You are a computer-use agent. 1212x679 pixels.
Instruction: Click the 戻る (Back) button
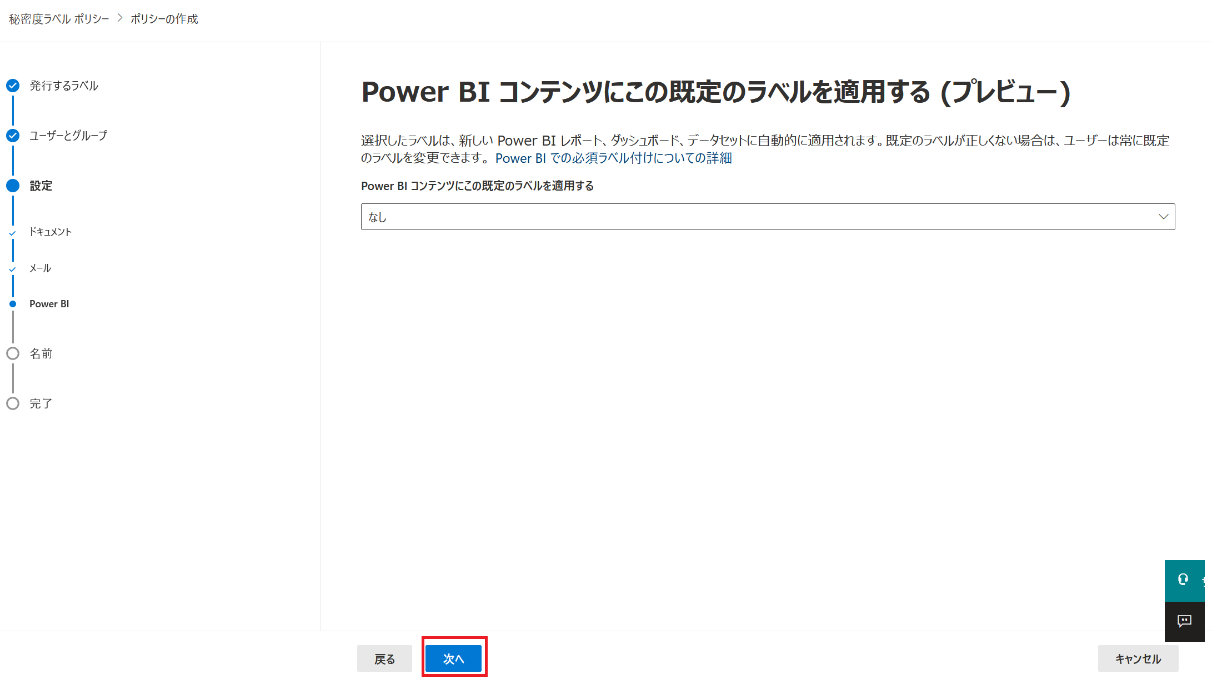pos(384,659)
